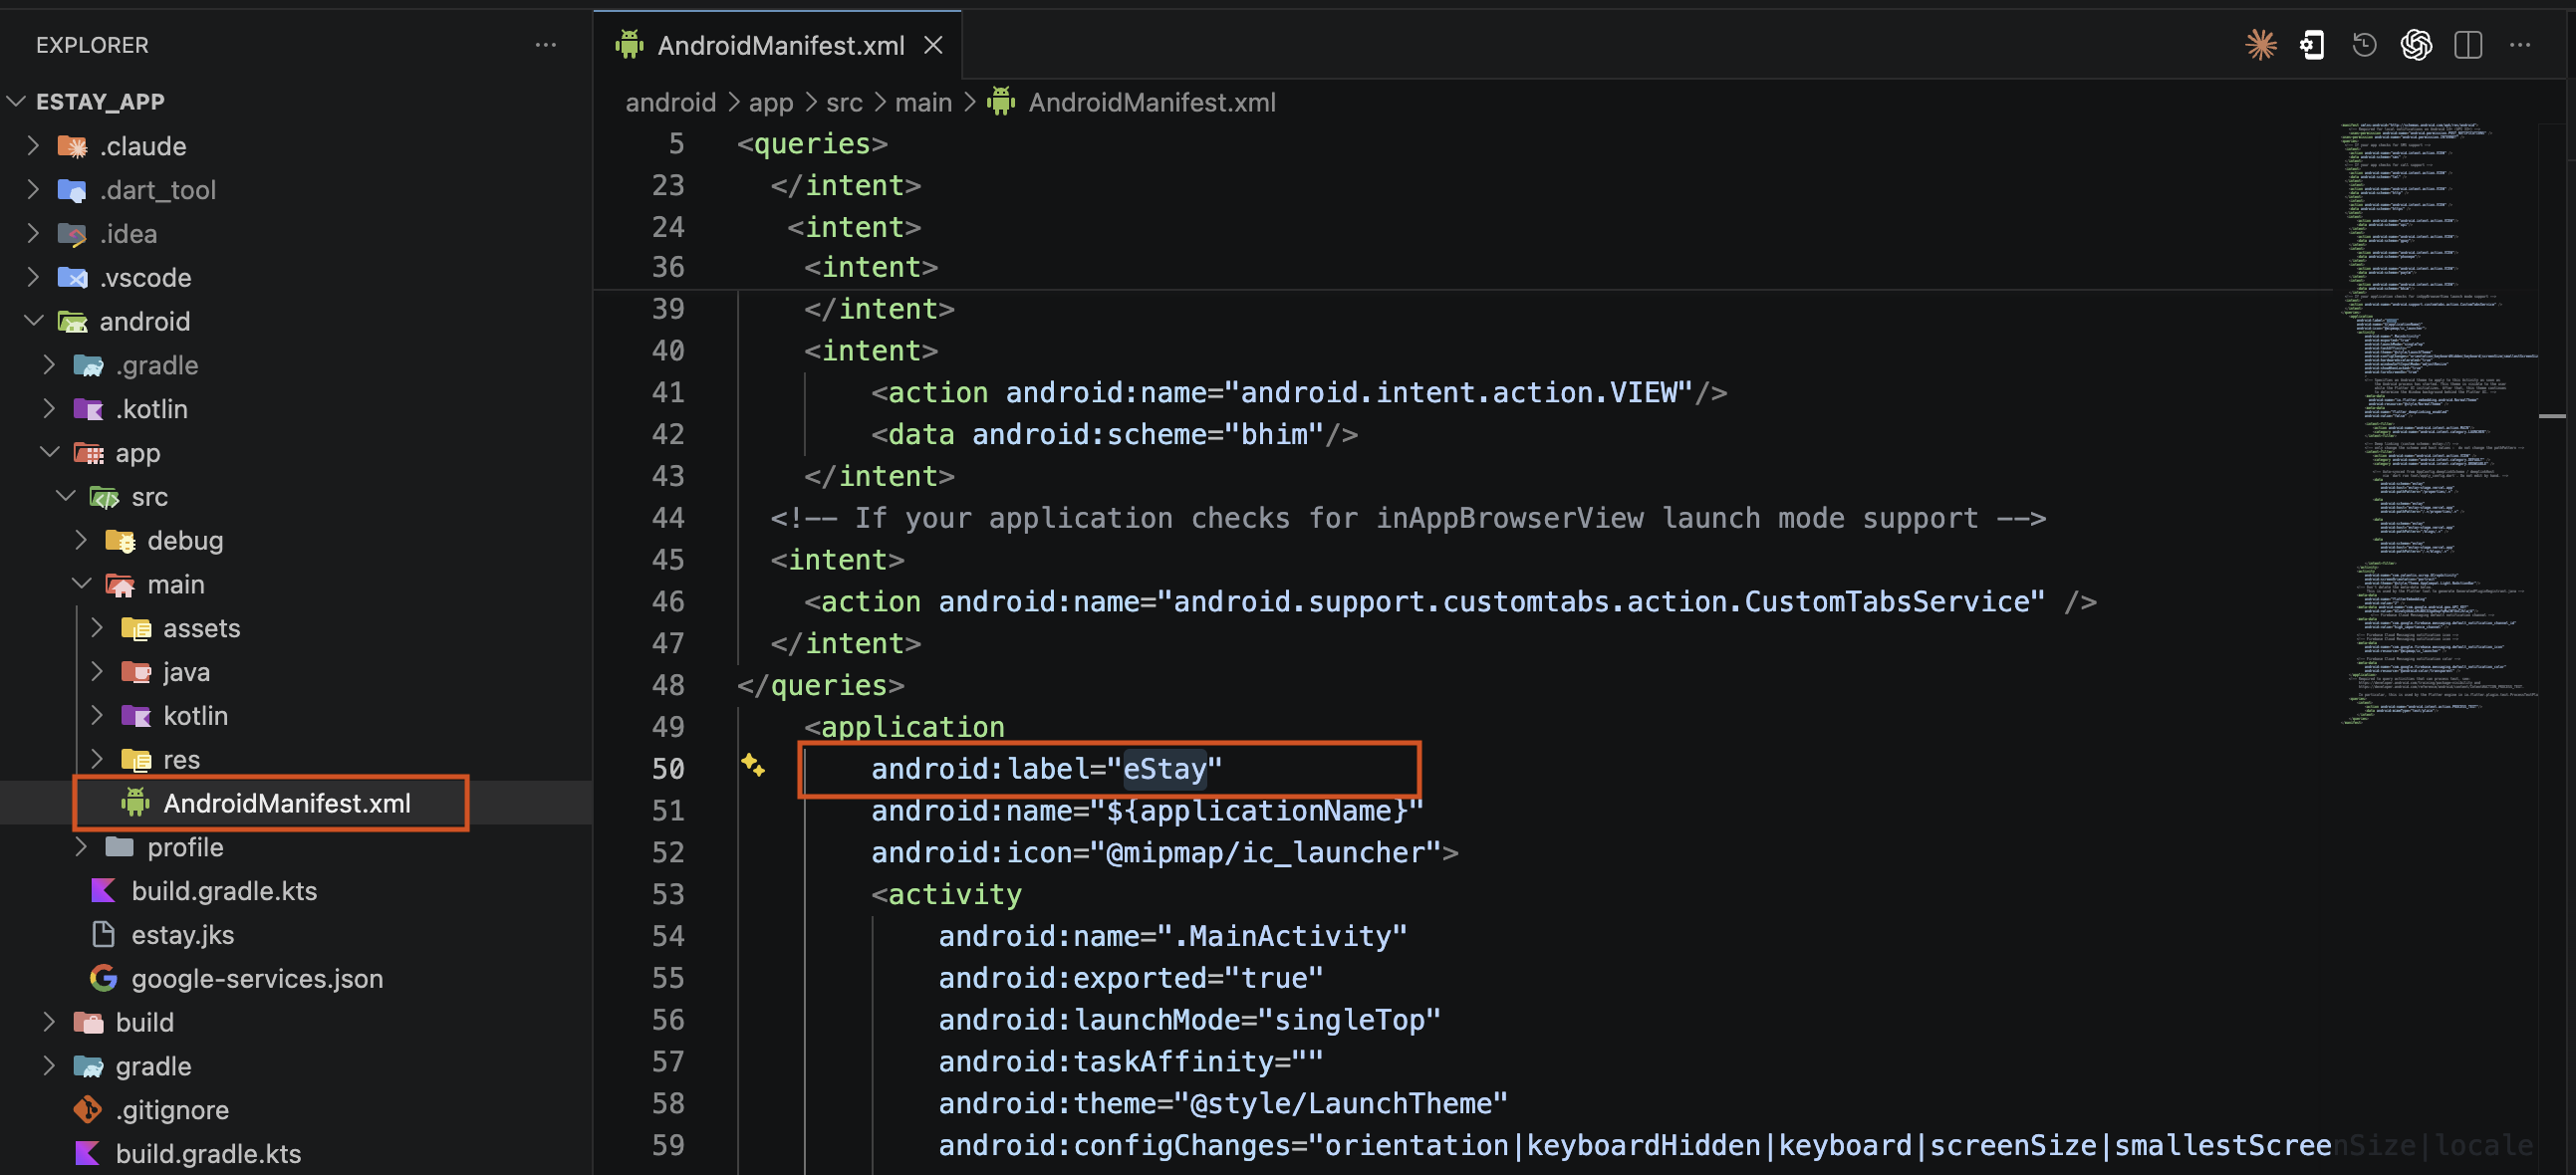The image size is (2576, 1175).
Task: Click the git icon beside .gitignore
Action: pyautogui.click(x=88, y=1109)
